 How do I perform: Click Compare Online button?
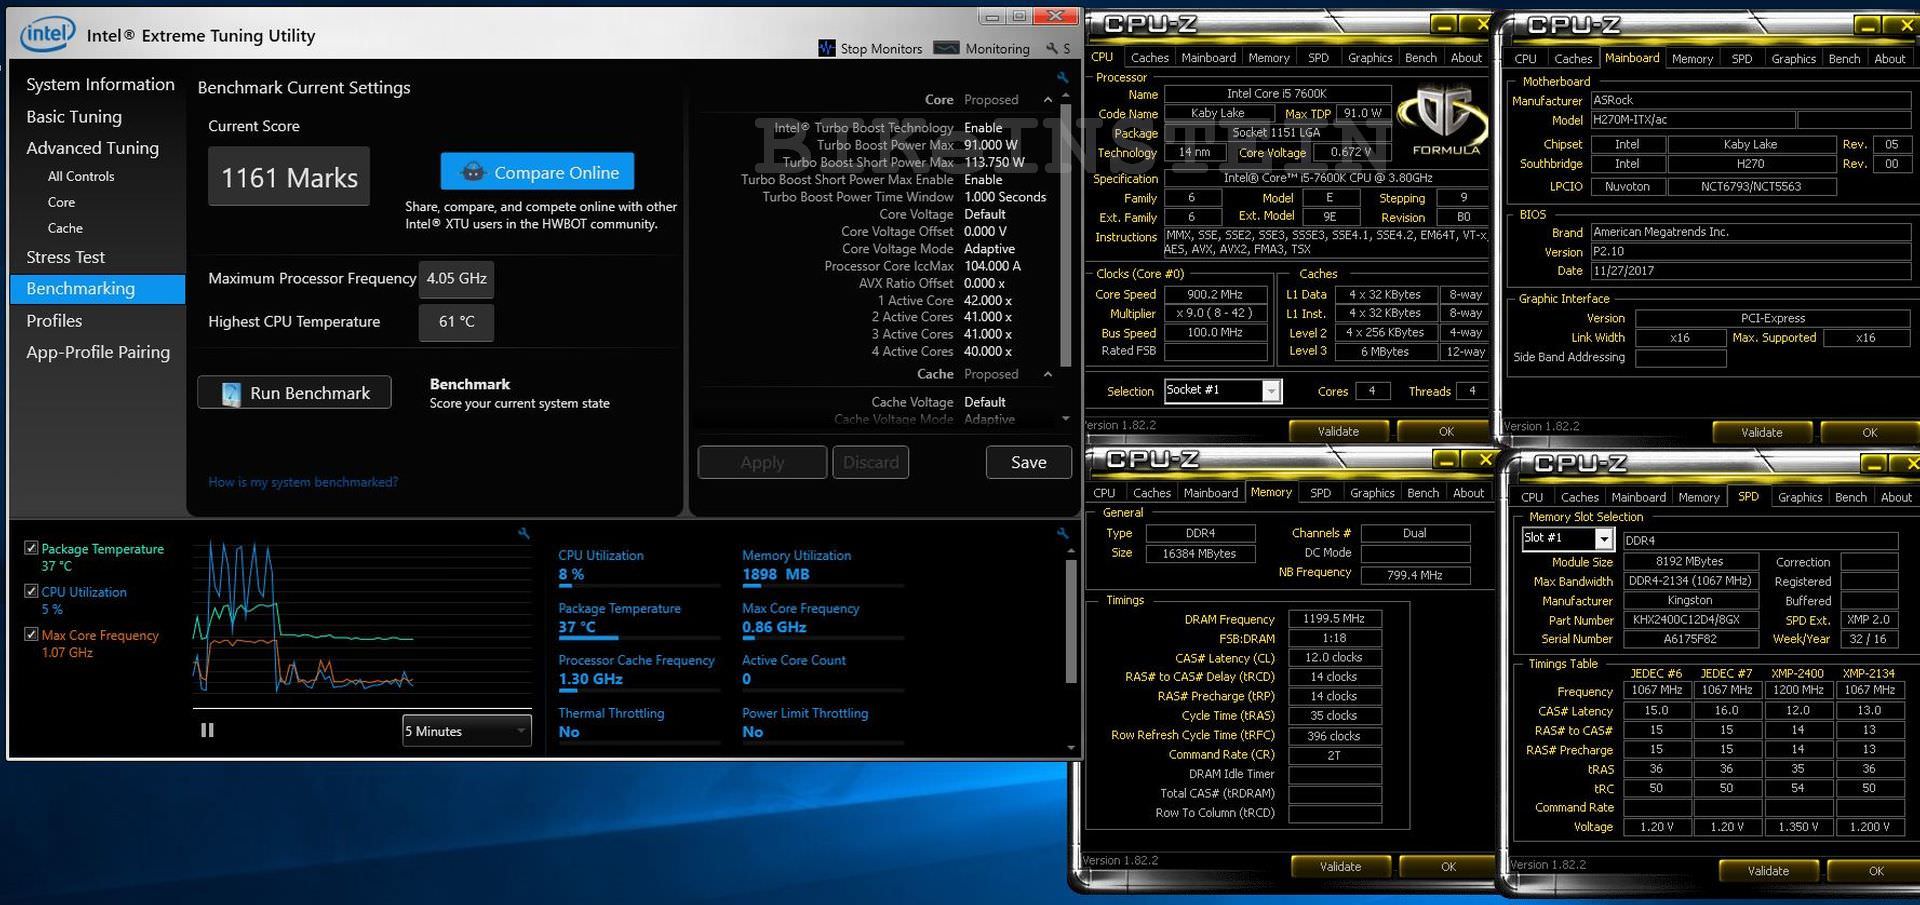point(537,172)
